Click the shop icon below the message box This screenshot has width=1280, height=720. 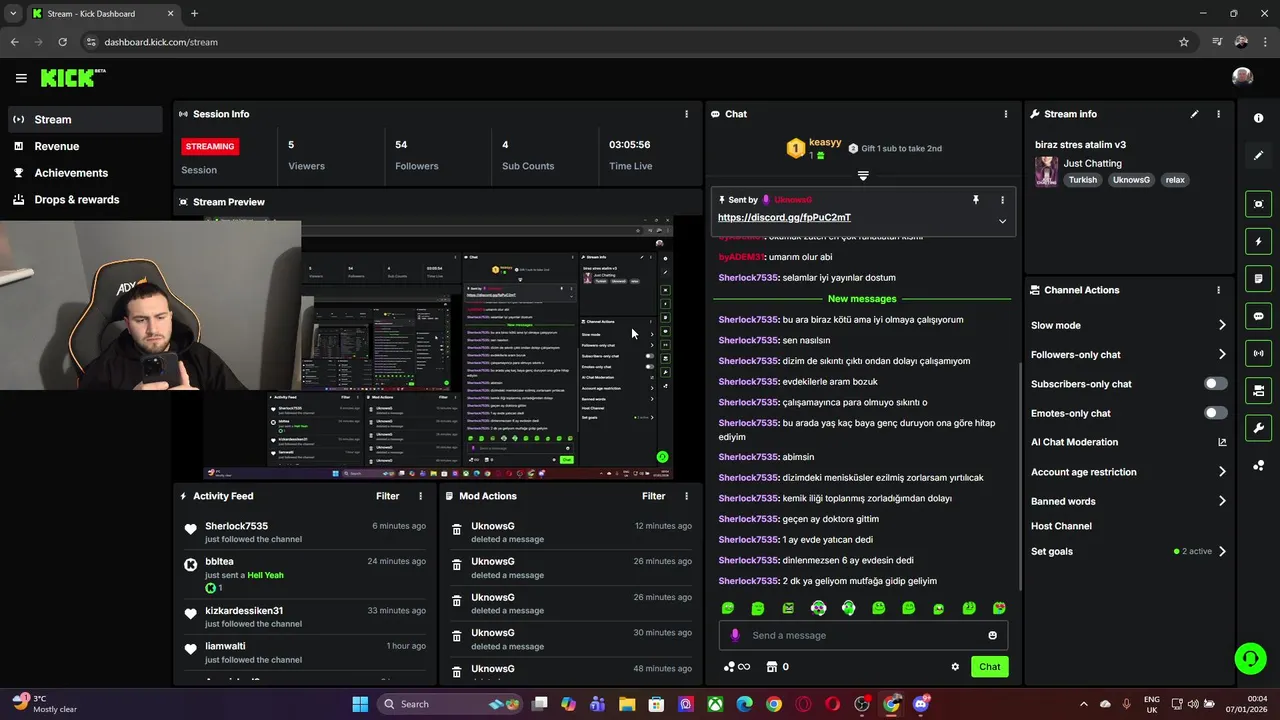tap(772, 667)
